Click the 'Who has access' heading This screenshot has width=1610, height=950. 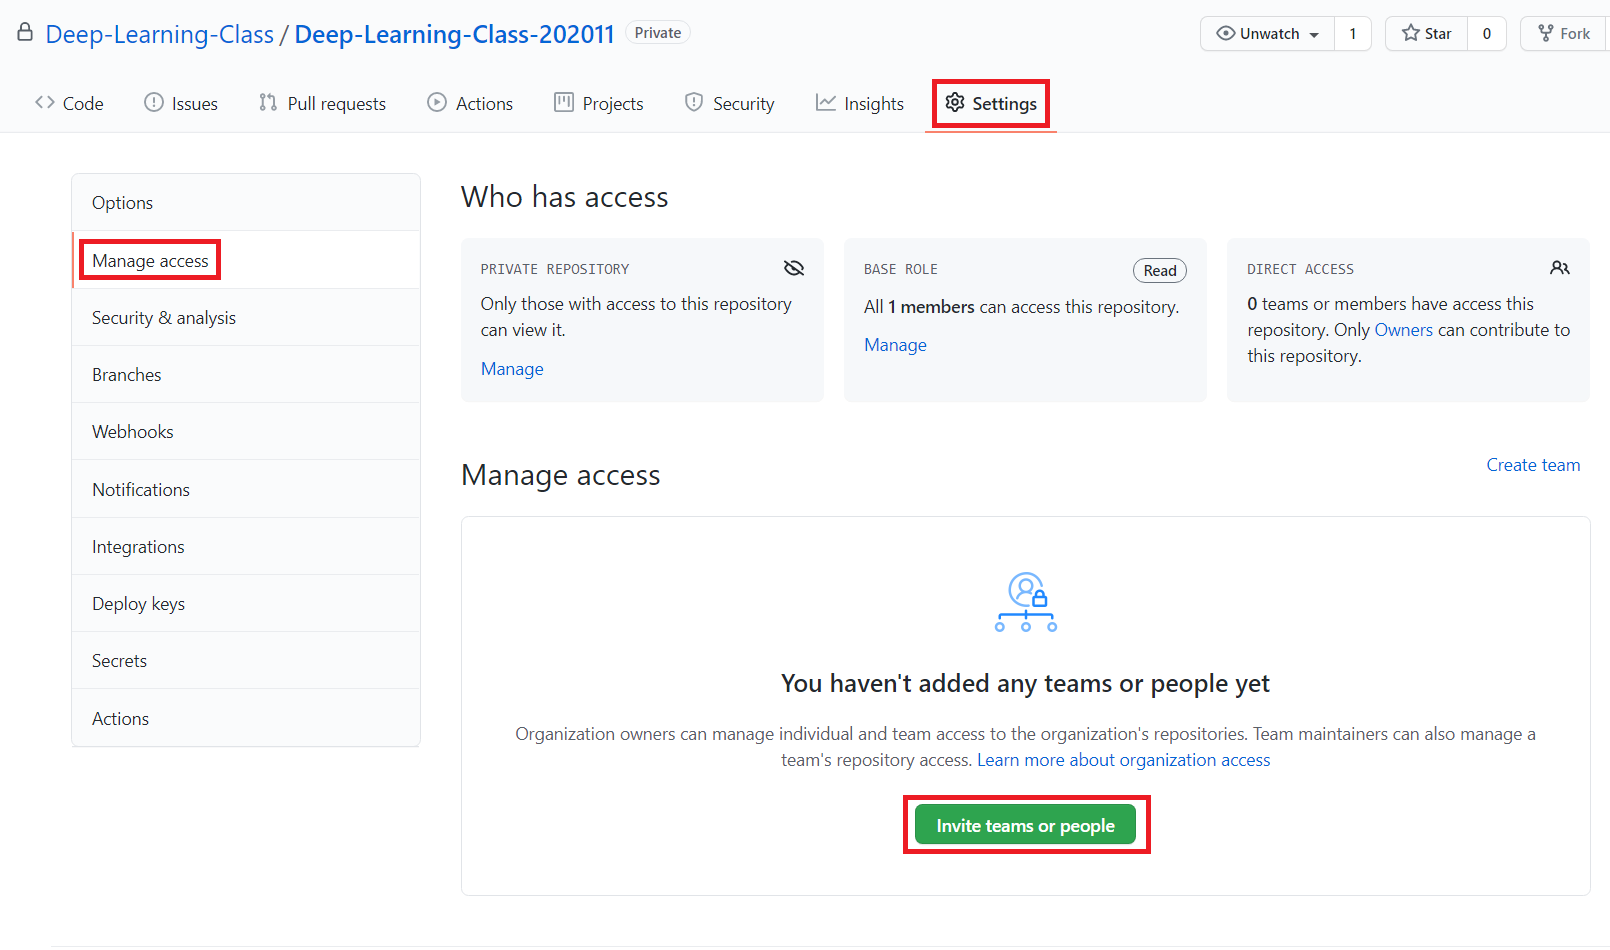(565, 197)
